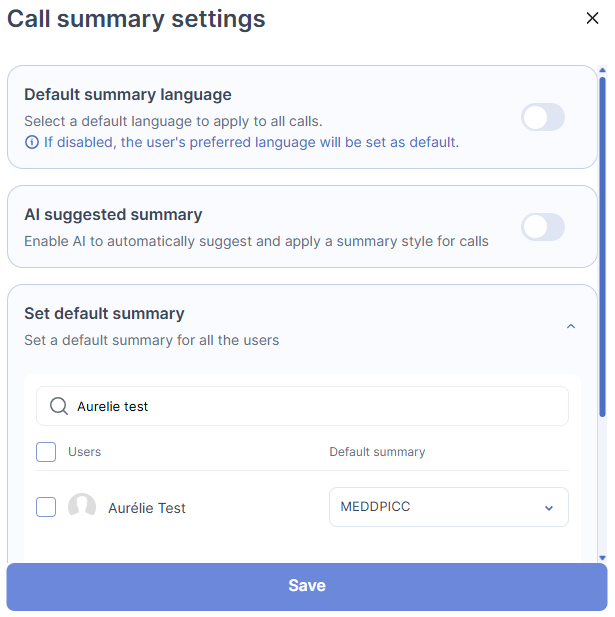Tick the checkbox next to Aurélie Test

(x=46, y=507)
